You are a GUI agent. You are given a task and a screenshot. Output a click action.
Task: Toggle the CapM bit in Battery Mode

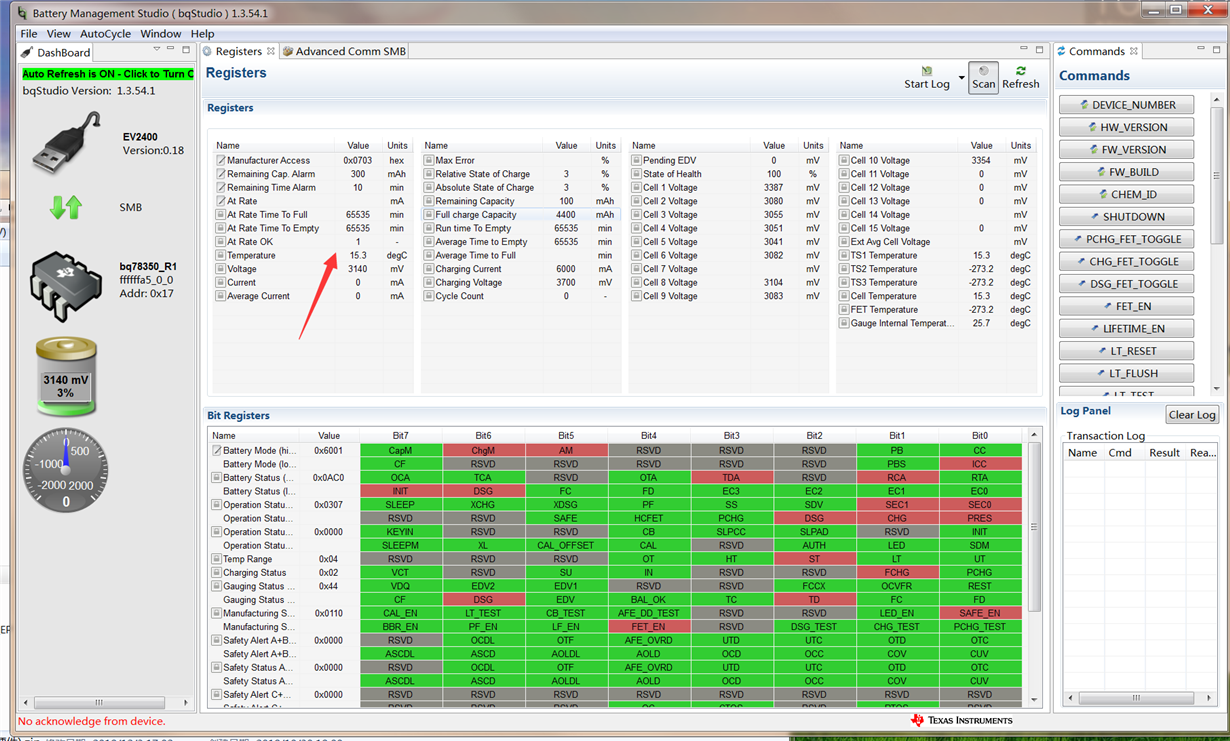[400, 451]
